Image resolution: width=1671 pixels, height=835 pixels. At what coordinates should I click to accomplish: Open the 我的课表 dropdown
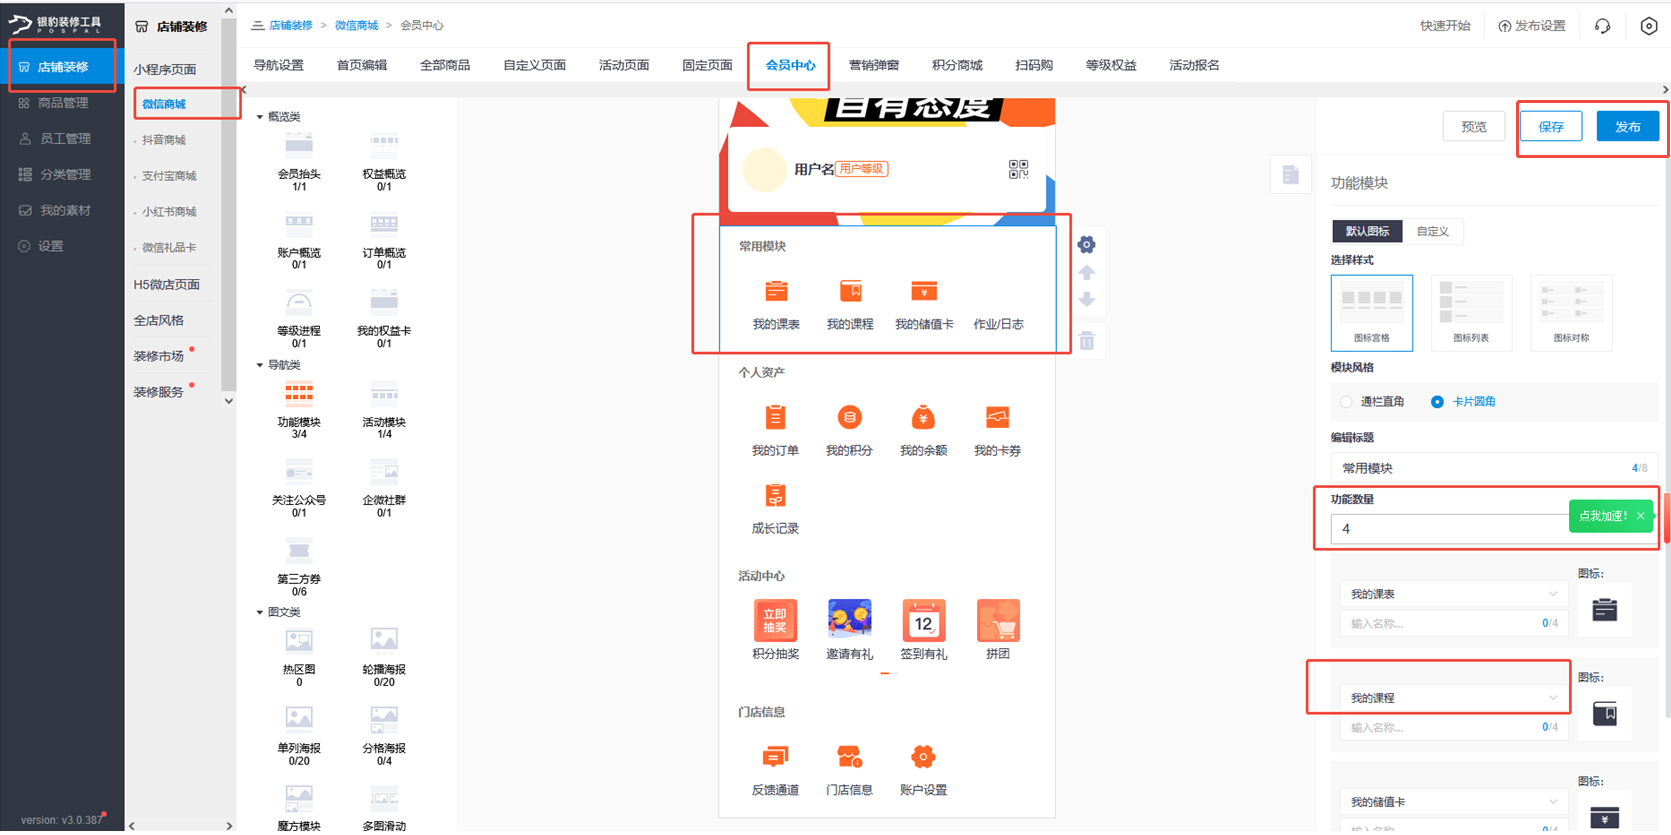click(1453, 594)
